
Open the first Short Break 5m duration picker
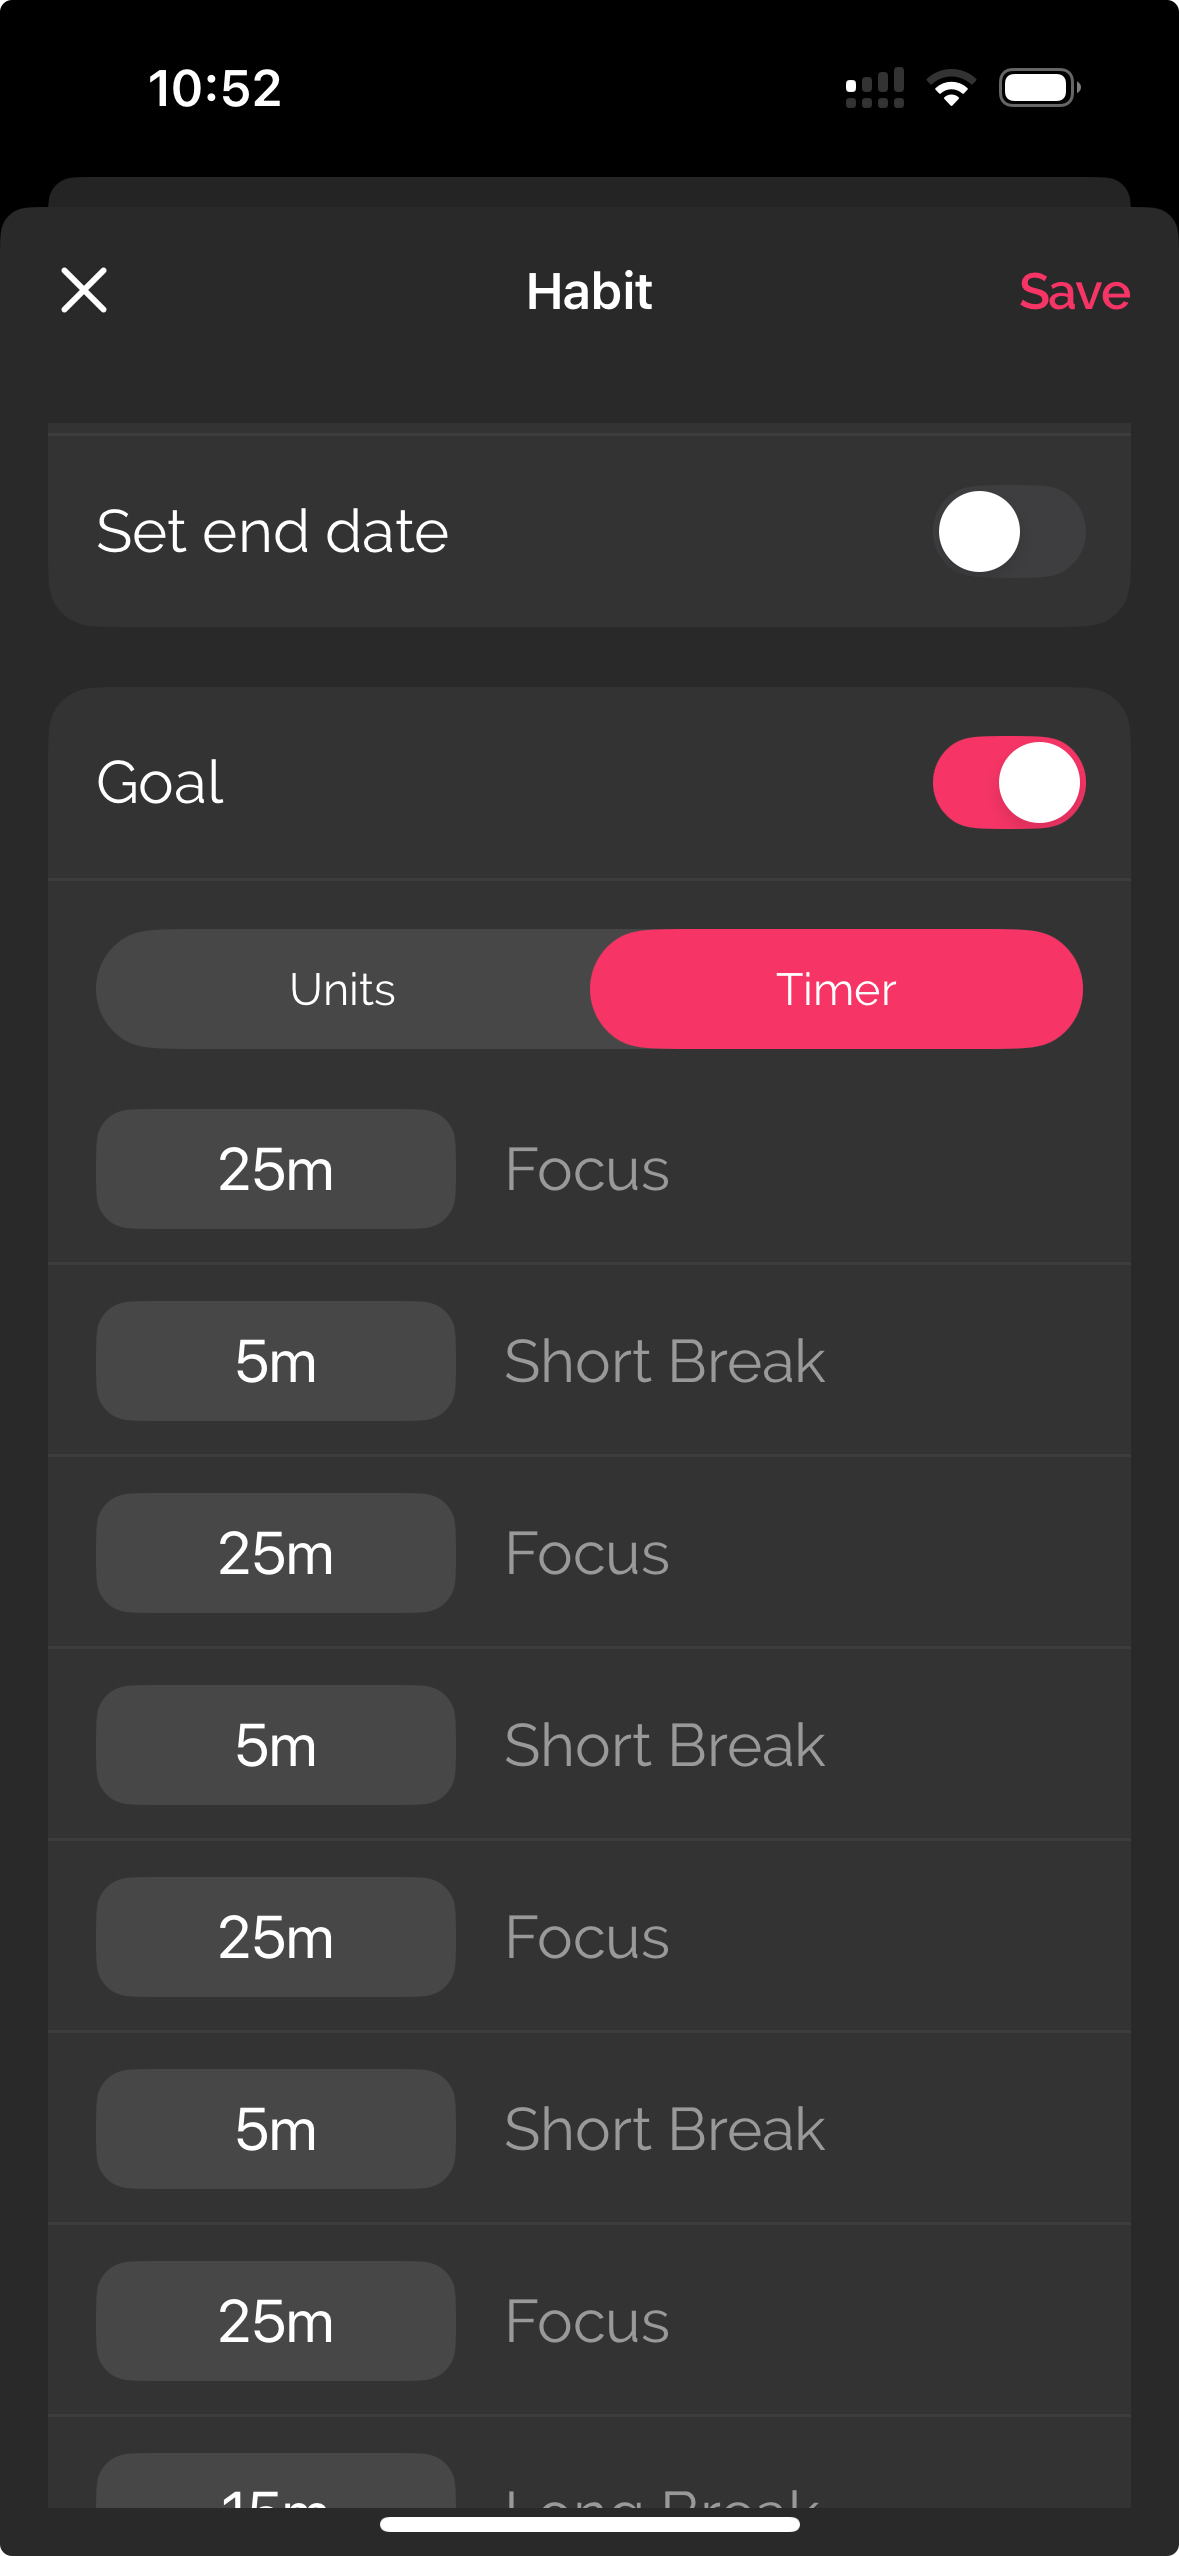coord(276,1361)
